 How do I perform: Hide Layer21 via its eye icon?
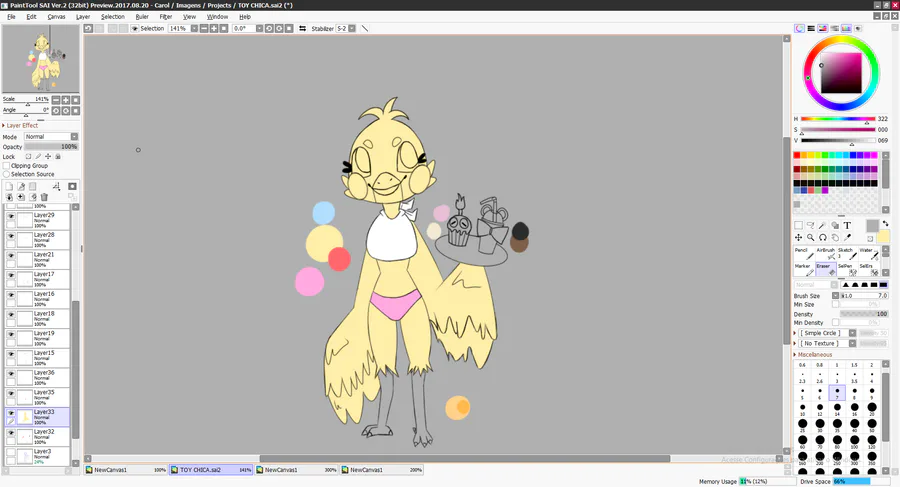(x=11, y=256)
